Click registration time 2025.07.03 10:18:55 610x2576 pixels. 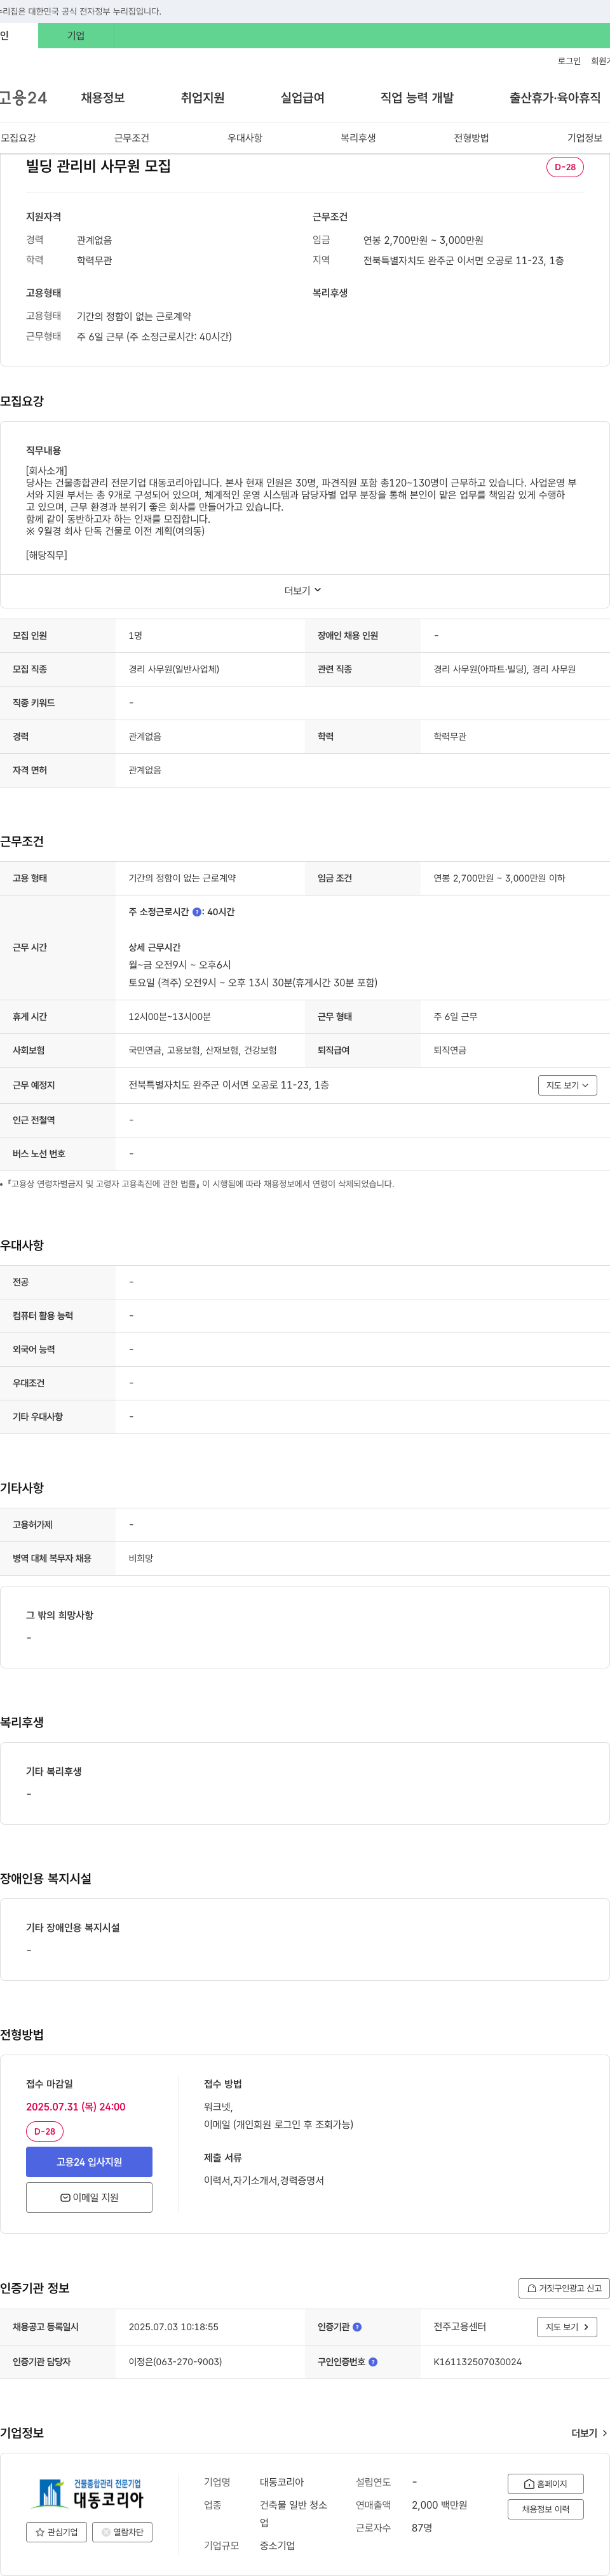point(173,2327)
